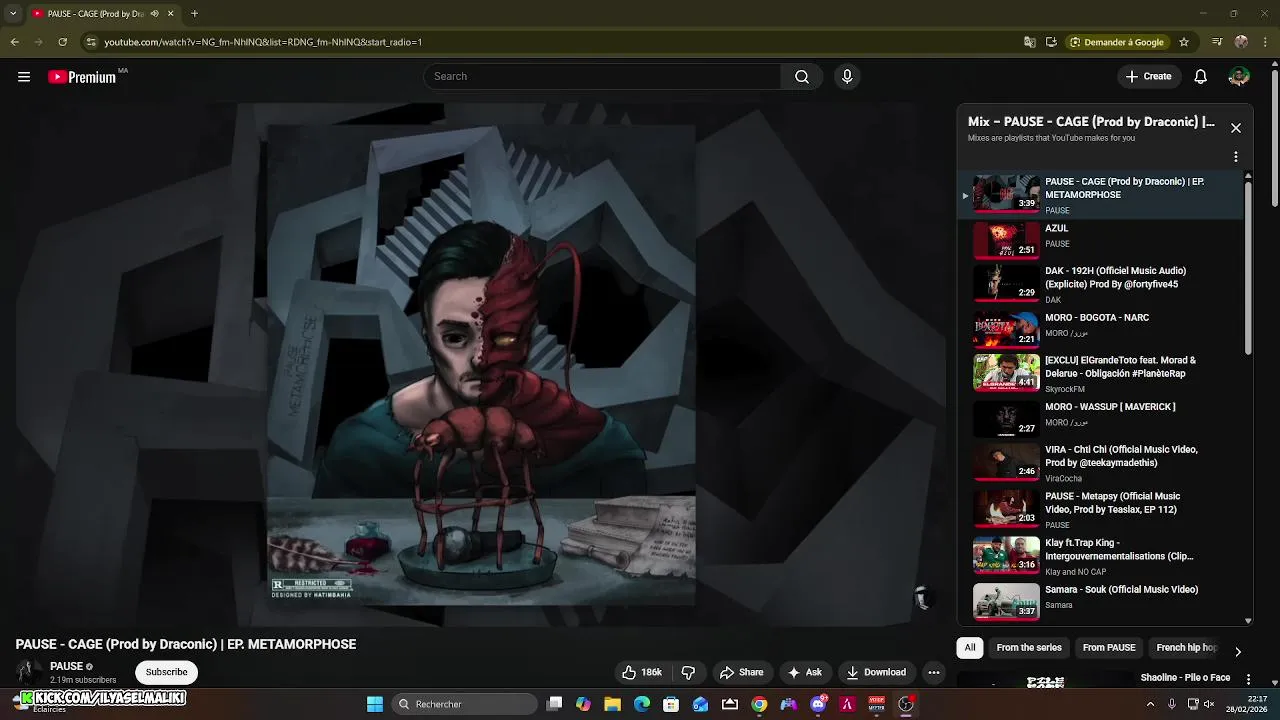Image resolution: width=1280 pixels, height=720 pixels.
Task: Play AZUL from the mix
Action: tap(1100, 240)
